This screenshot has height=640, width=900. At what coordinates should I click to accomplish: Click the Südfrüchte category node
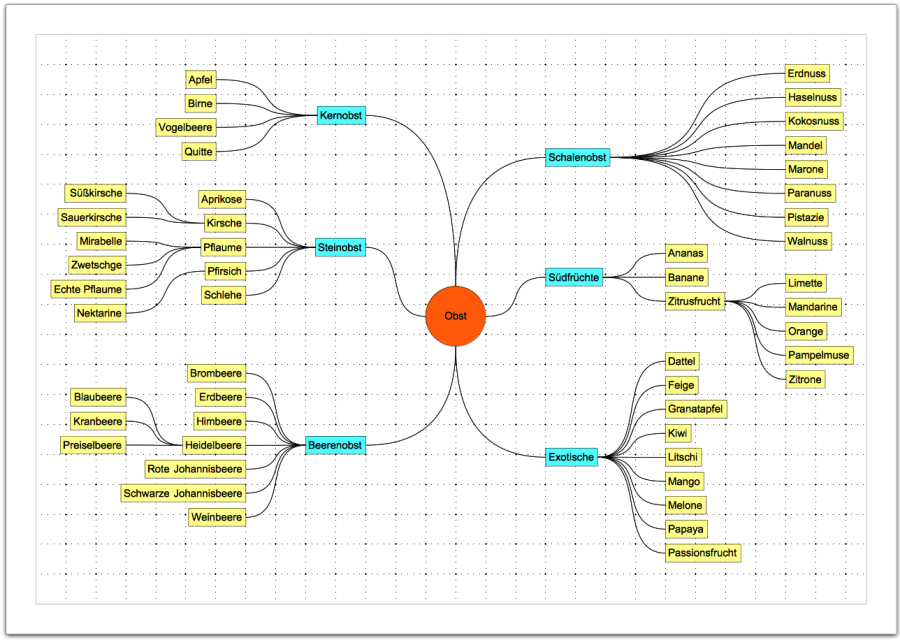(575, 277)
